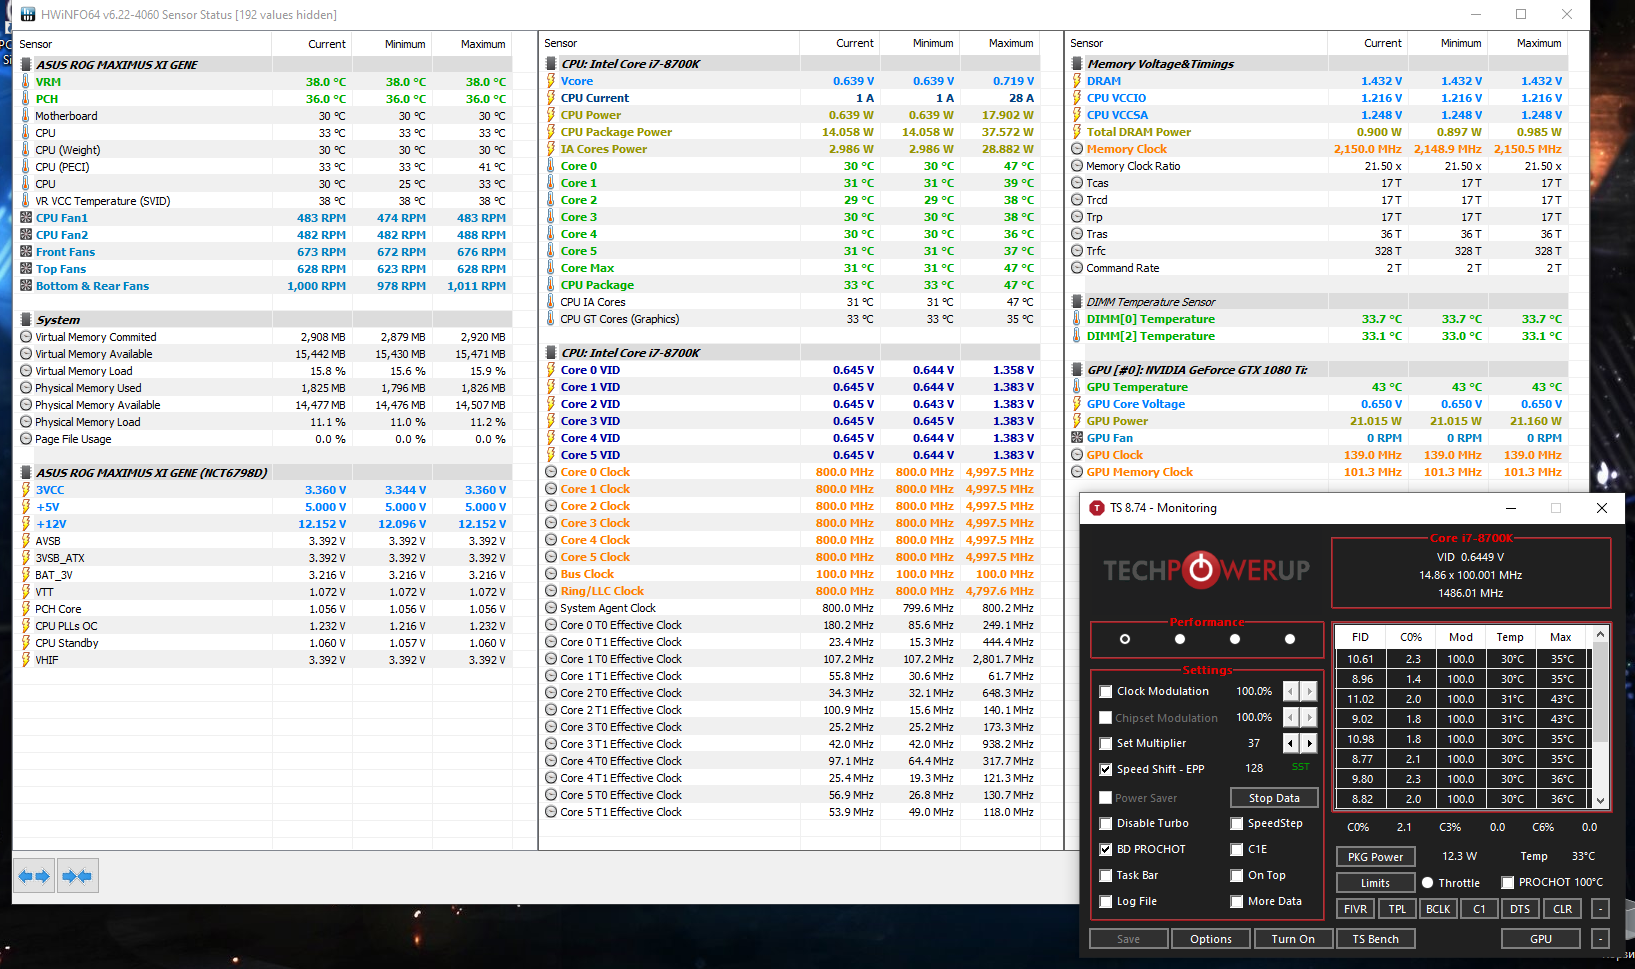Toggle the Task Bar checkbox
This screenshot has width=1635, height=969.
[x=1105, y=876]
